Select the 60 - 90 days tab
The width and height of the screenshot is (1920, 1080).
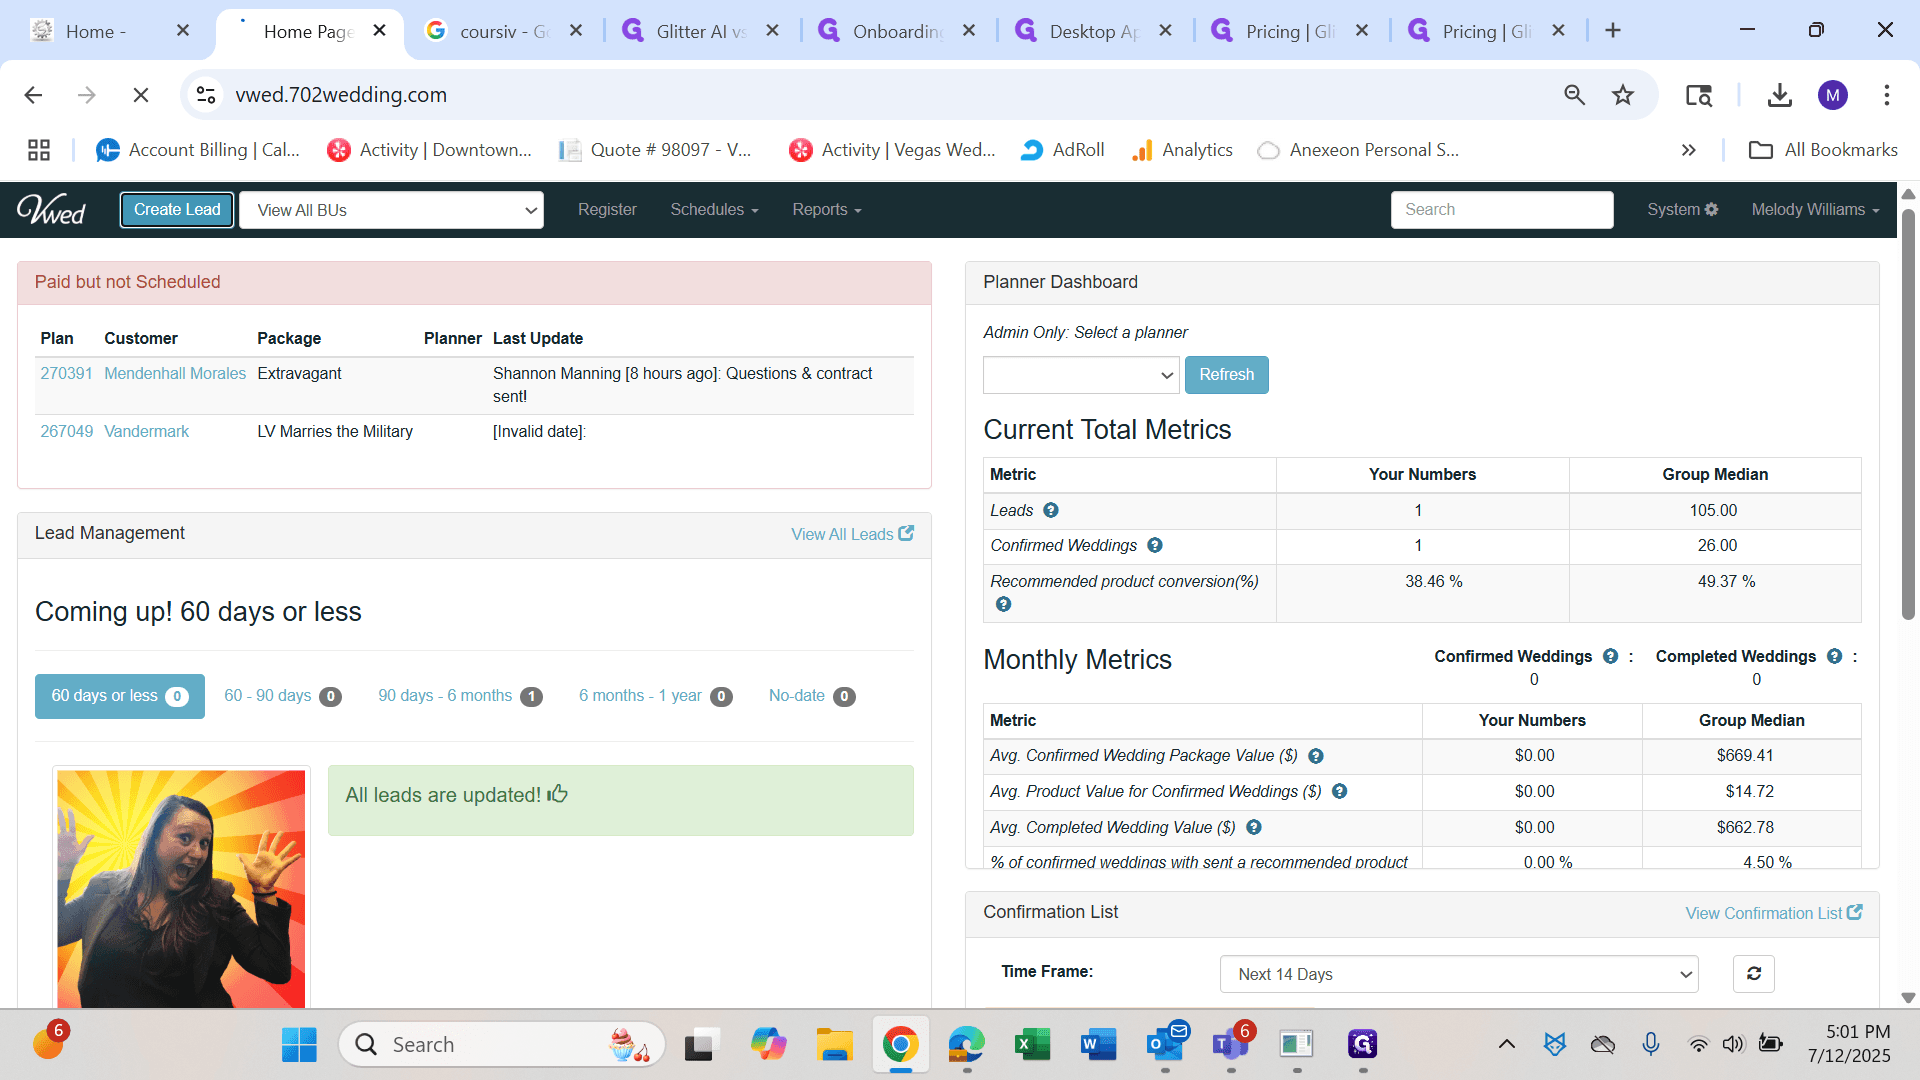pos(283,696)
